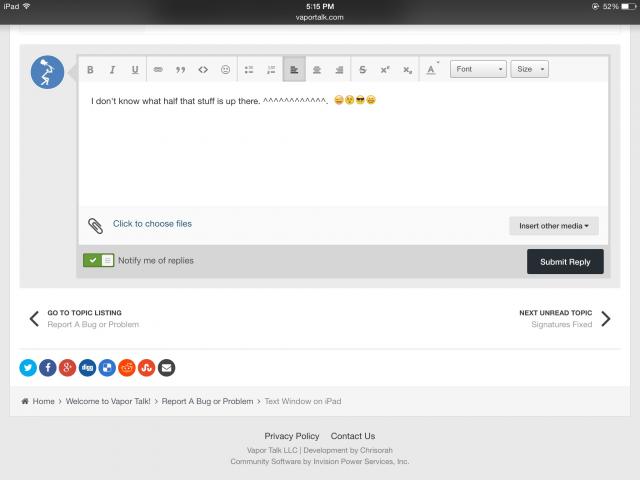Viewport: 640px width, 480px height.
Task: Go to Home in breadcrumb
Action: point(43,401)
